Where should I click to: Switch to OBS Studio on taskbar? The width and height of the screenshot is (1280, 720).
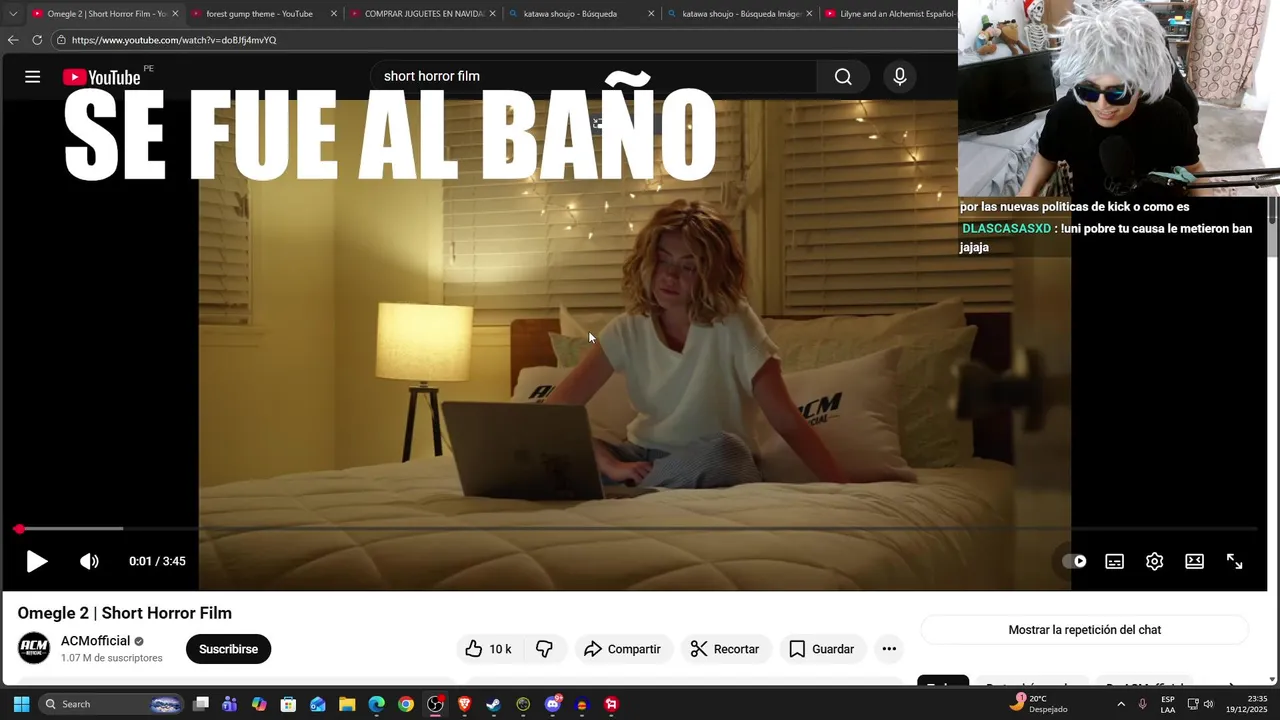(435, 704)
